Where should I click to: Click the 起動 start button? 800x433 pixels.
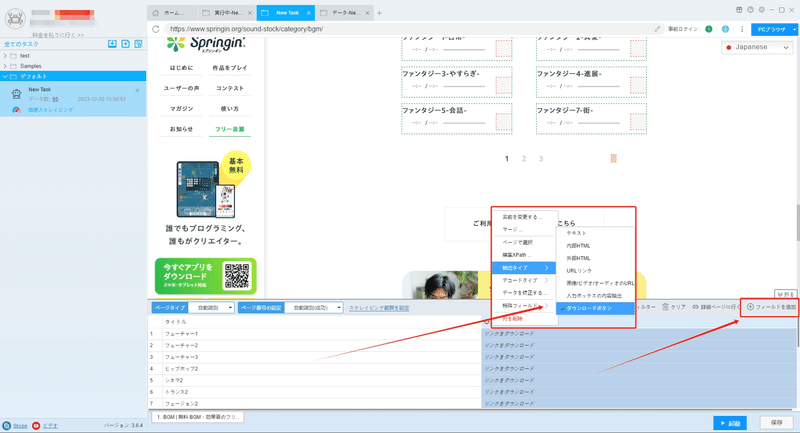pyautogui.click(x=730, y=423)
